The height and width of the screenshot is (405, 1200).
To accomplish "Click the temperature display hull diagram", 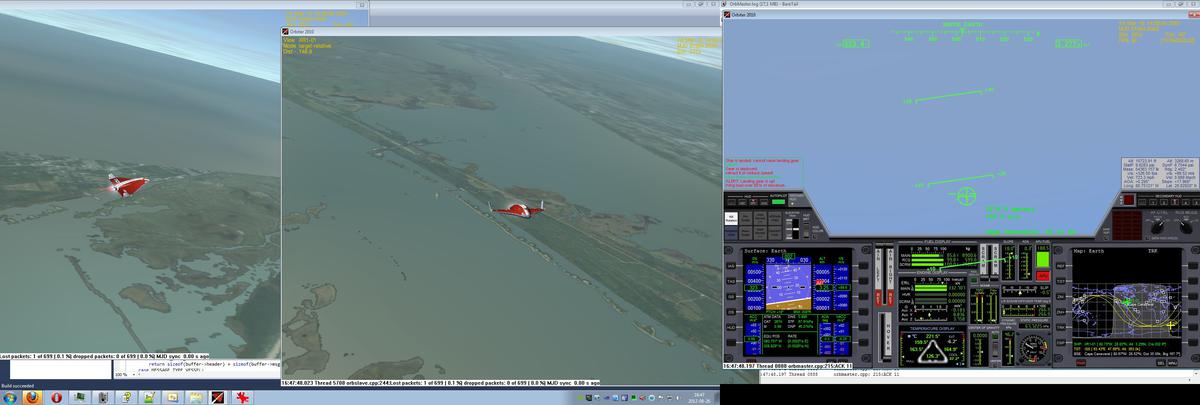I will (932, 351).
